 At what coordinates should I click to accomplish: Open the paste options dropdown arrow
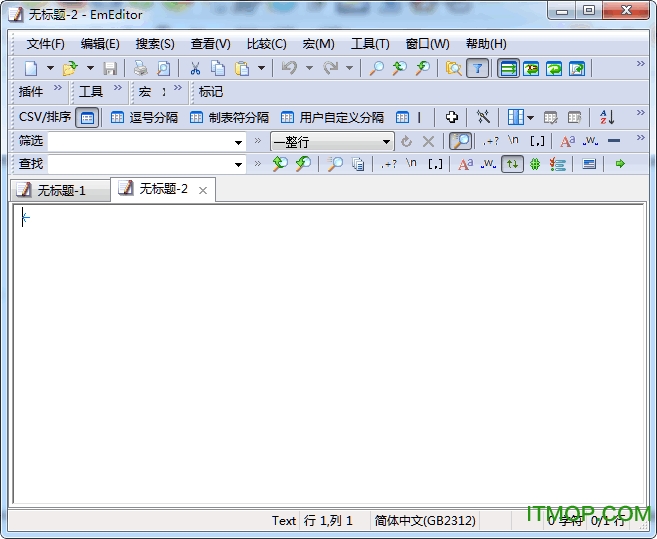pos(261,67)
